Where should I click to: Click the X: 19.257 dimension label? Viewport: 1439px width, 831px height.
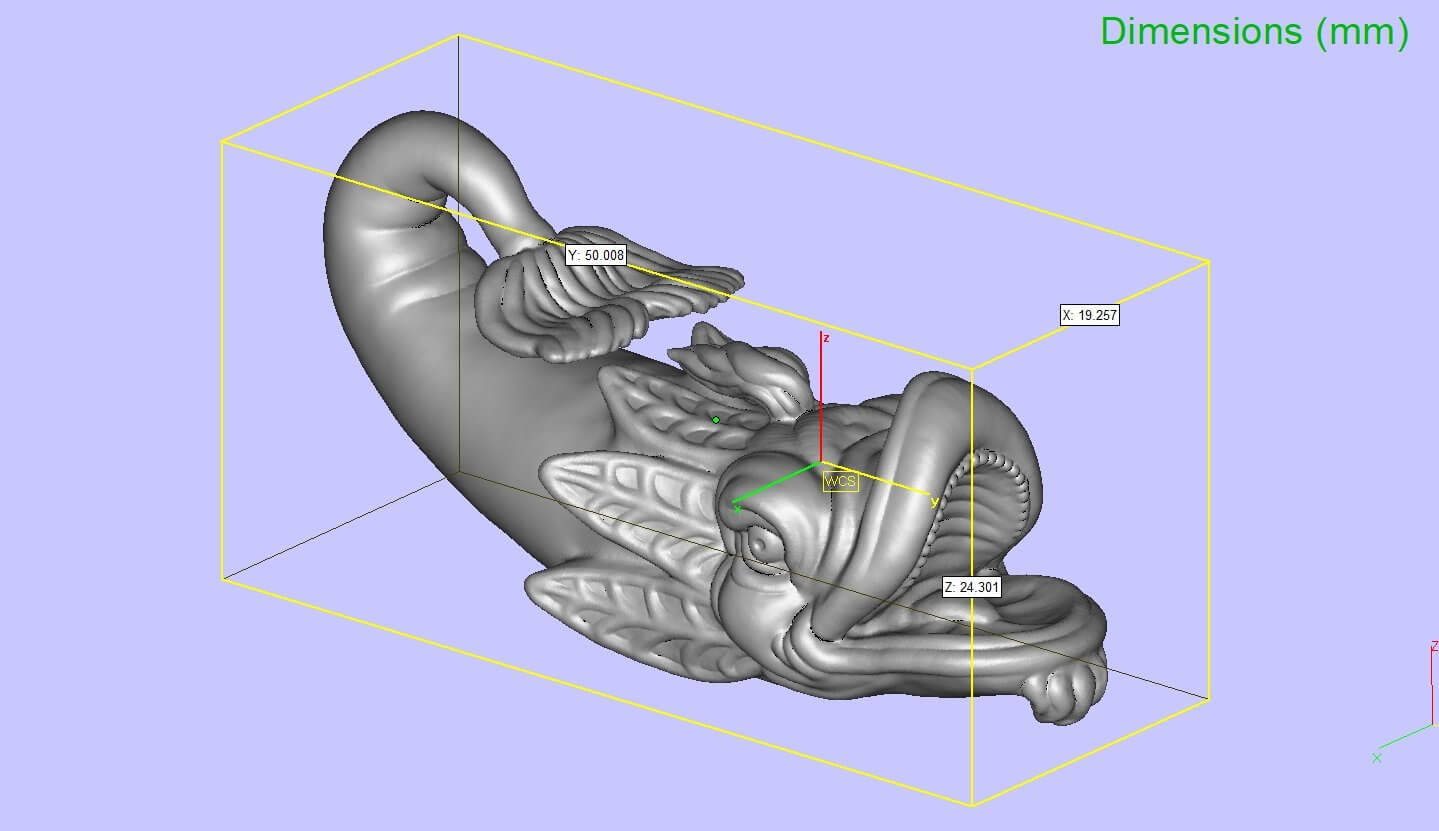1089,315
